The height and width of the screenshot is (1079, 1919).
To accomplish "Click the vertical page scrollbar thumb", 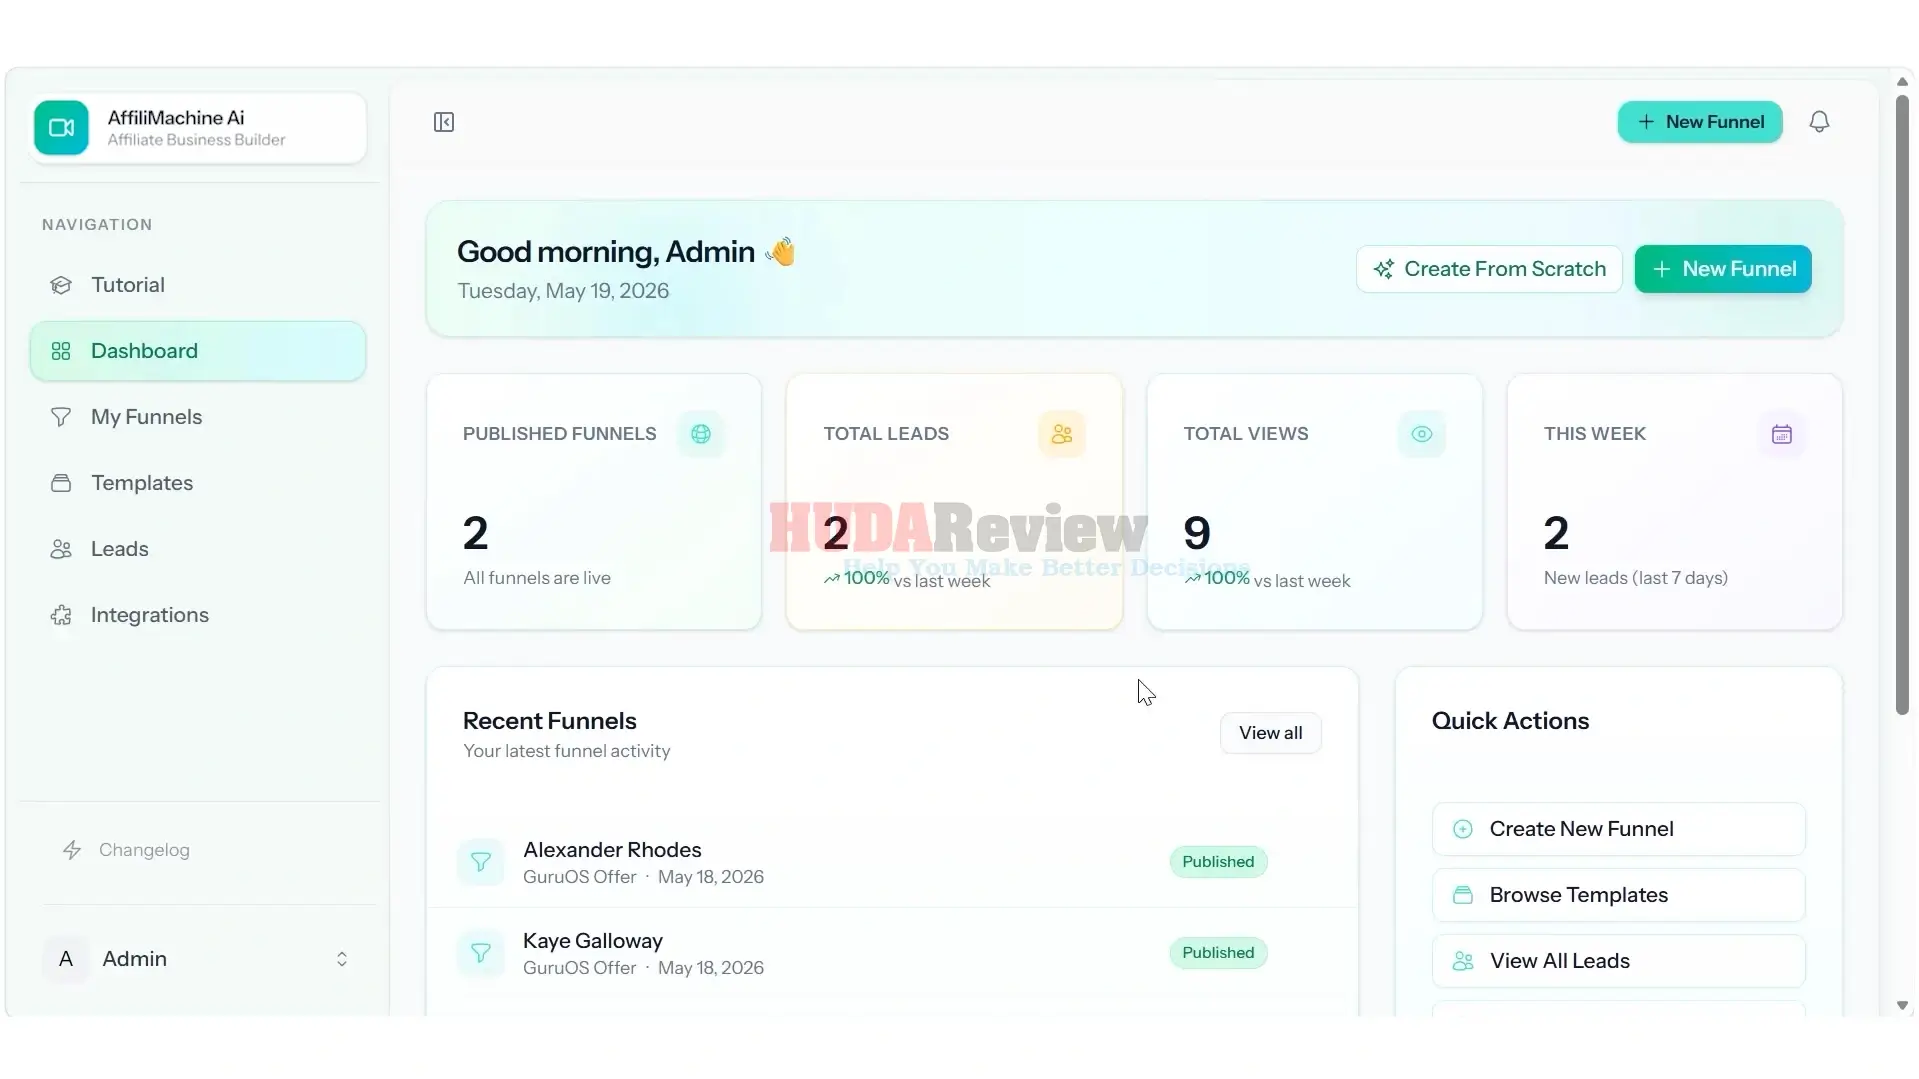I will point(1902,405).
